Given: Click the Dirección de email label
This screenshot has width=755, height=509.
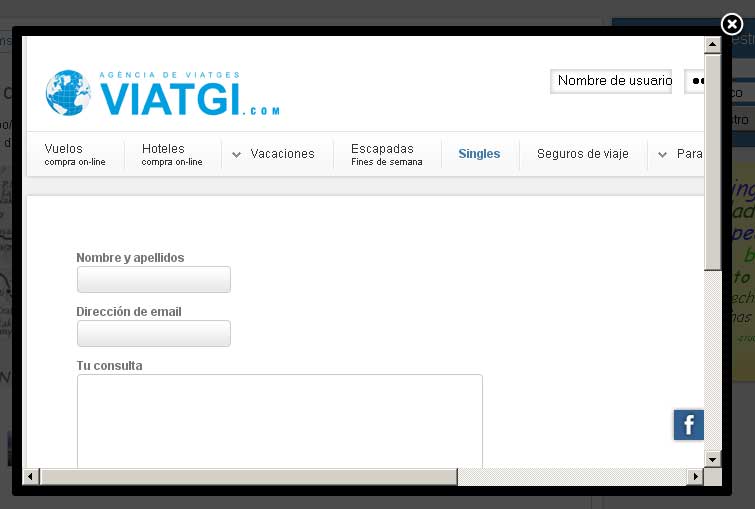Looking at the screenshot, I should (x=129, y=312).
